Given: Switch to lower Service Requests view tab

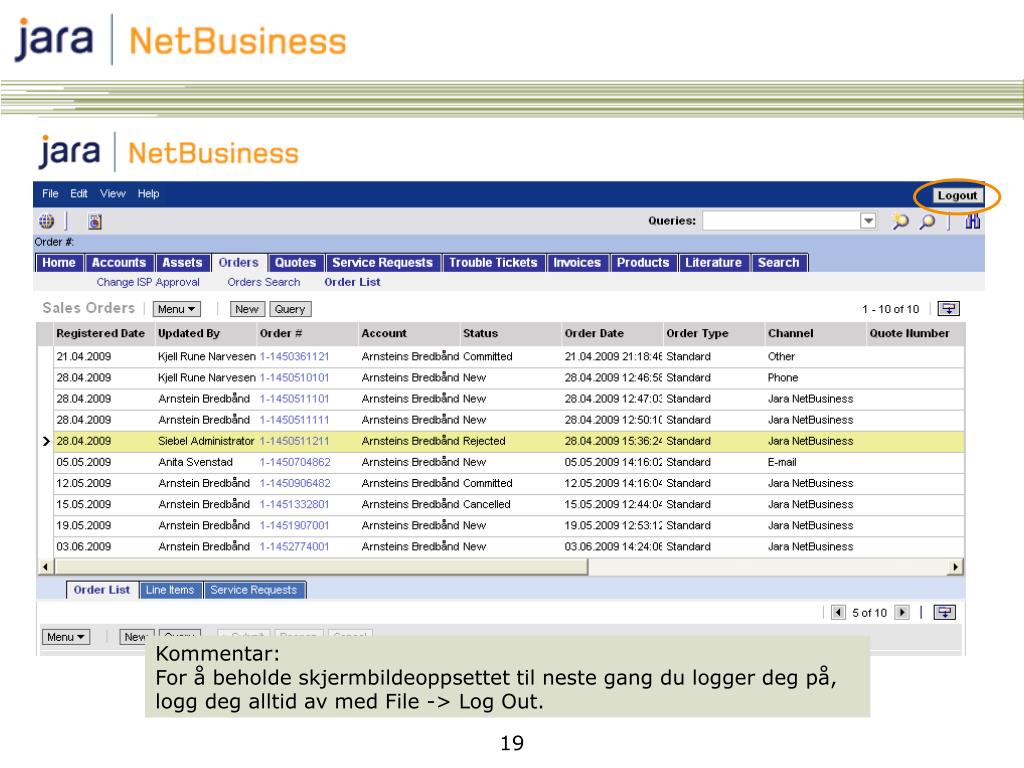Looking at the screenshot, I should pyautogui.click(x=253, y=590).
